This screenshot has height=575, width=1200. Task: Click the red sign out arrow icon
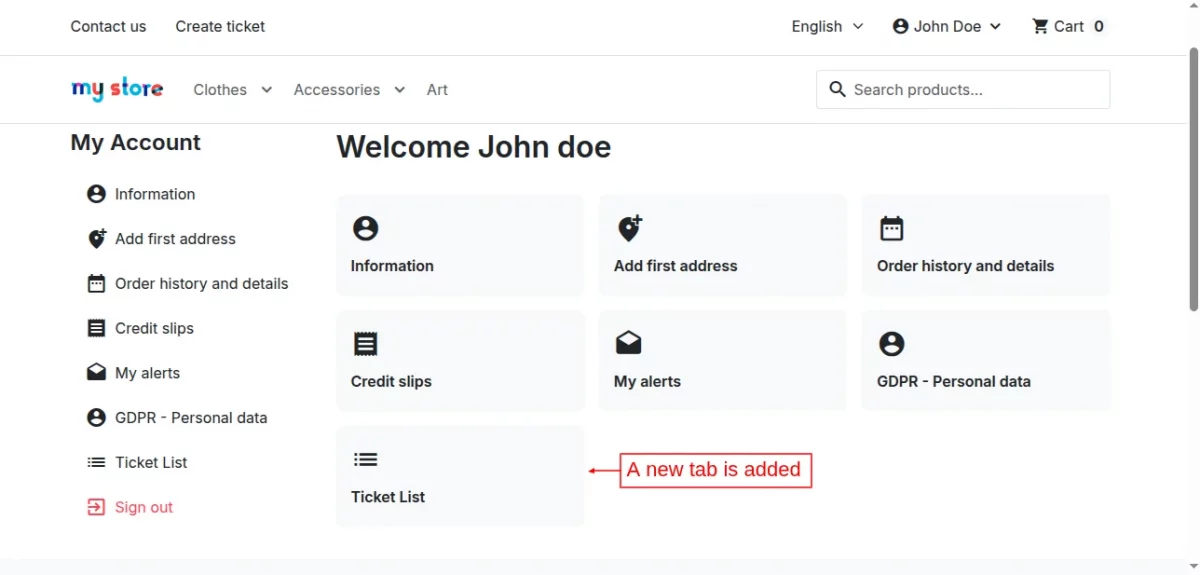tap(96, 507)
